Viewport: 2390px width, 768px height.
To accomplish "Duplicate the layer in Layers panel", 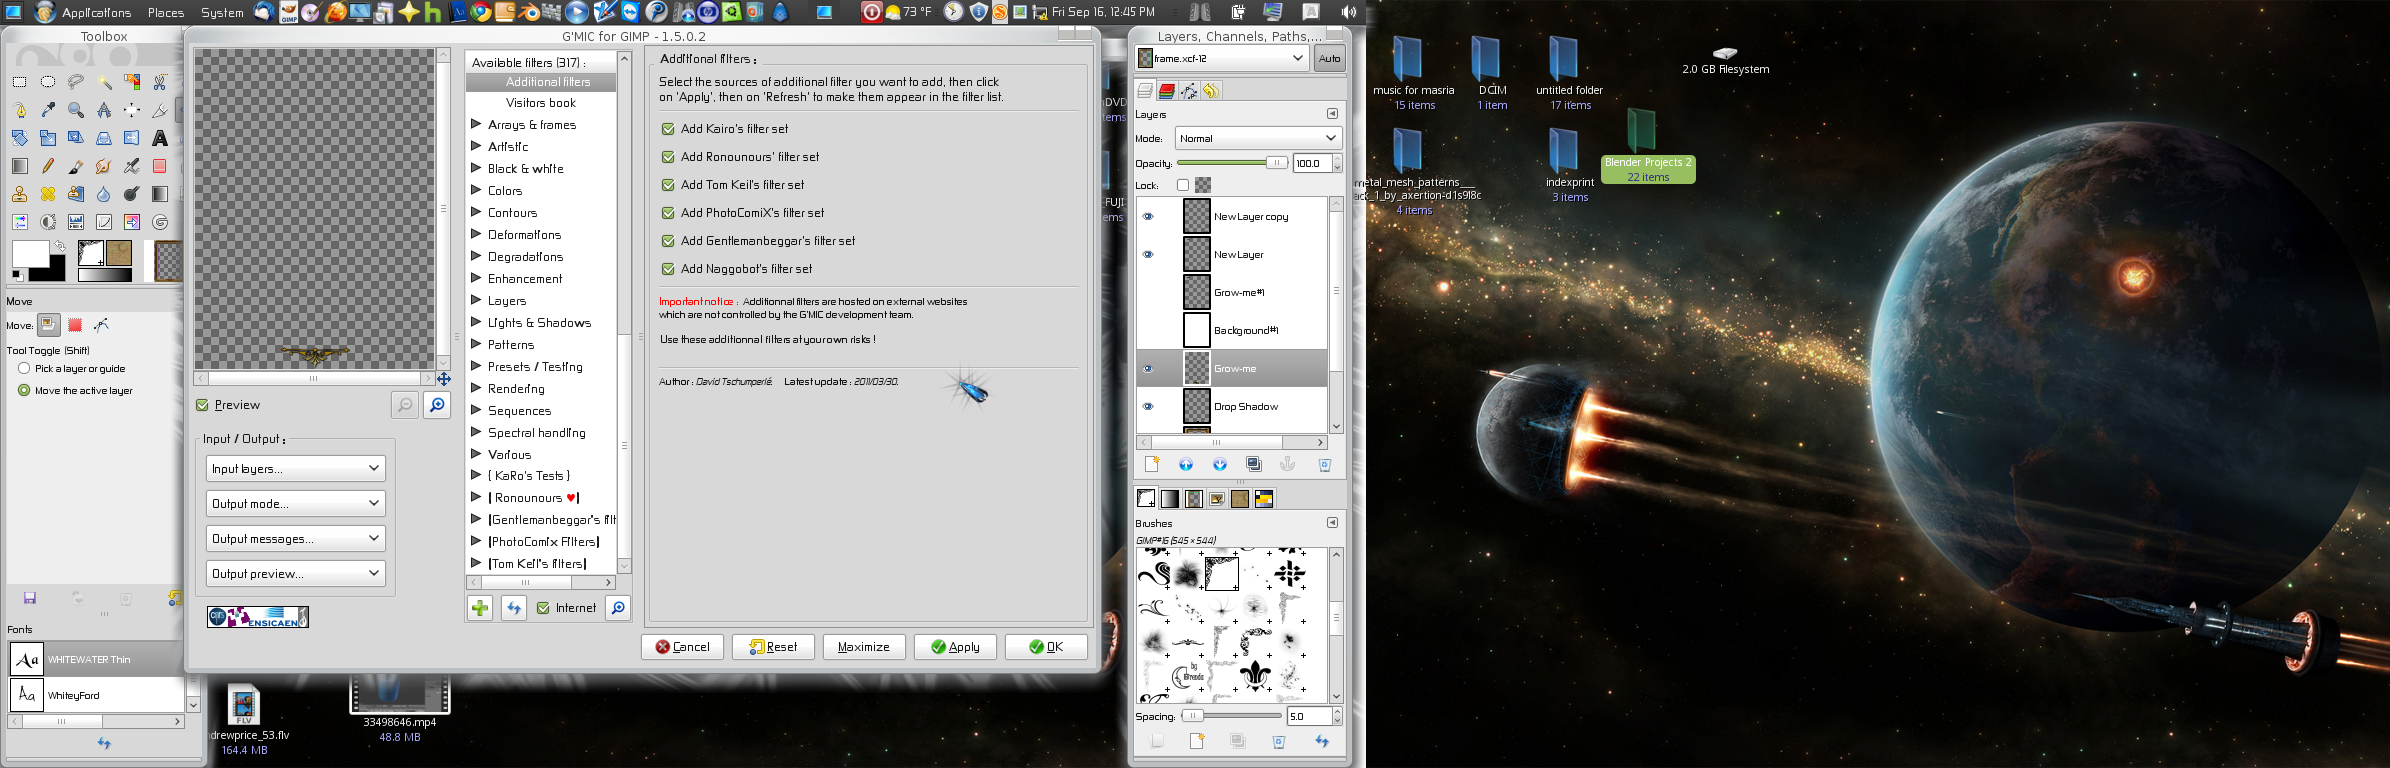I will [x=1254, y=464].
